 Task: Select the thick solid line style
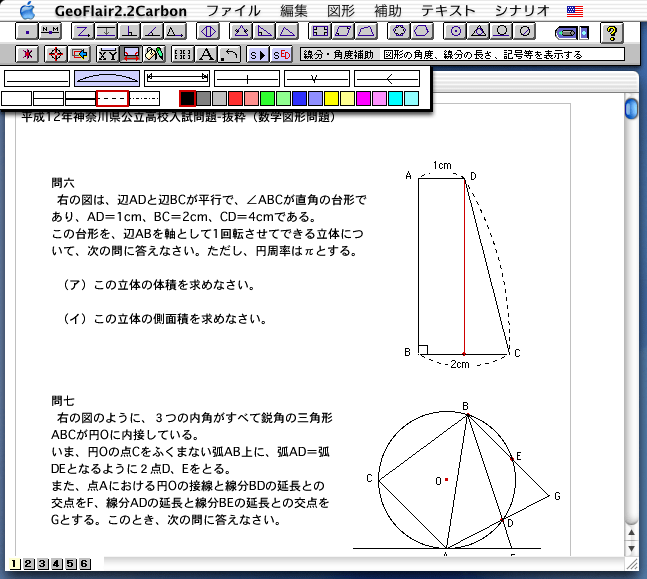(80, 99)
